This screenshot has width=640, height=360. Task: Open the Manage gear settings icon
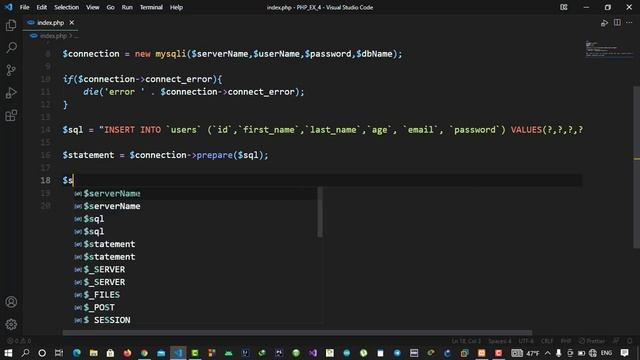11,324
